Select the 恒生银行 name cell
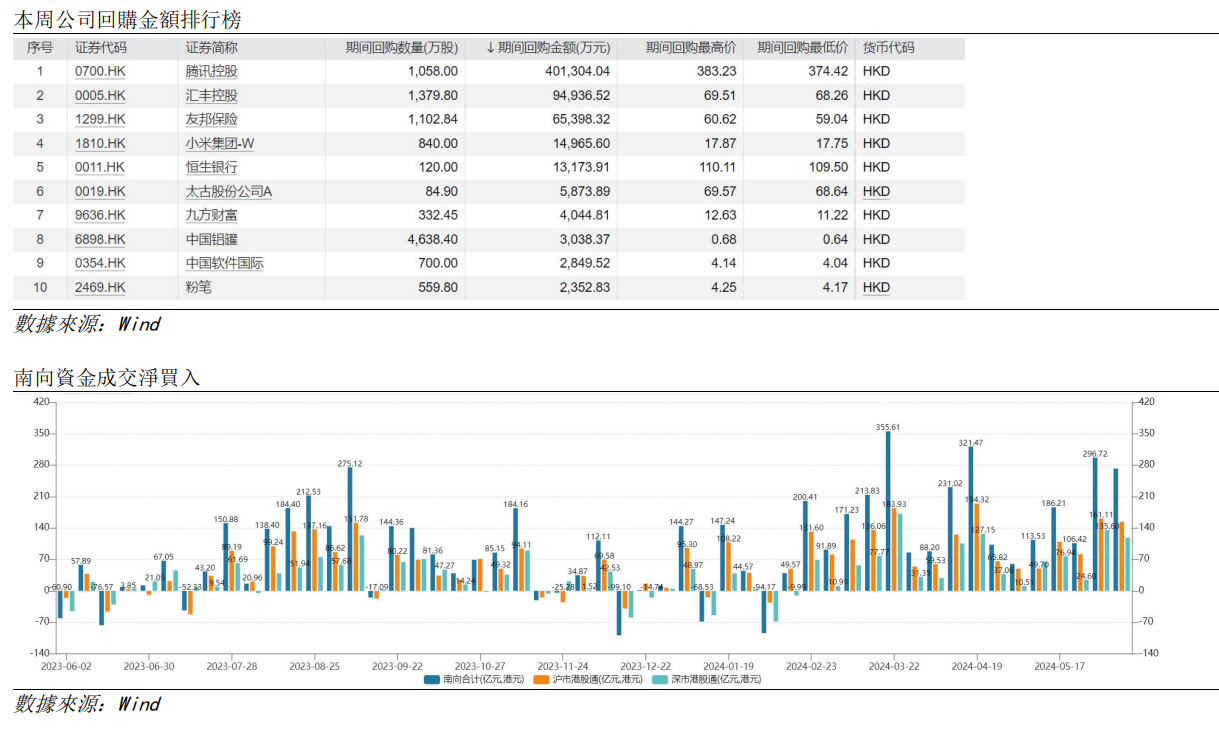 coord(212,167)
